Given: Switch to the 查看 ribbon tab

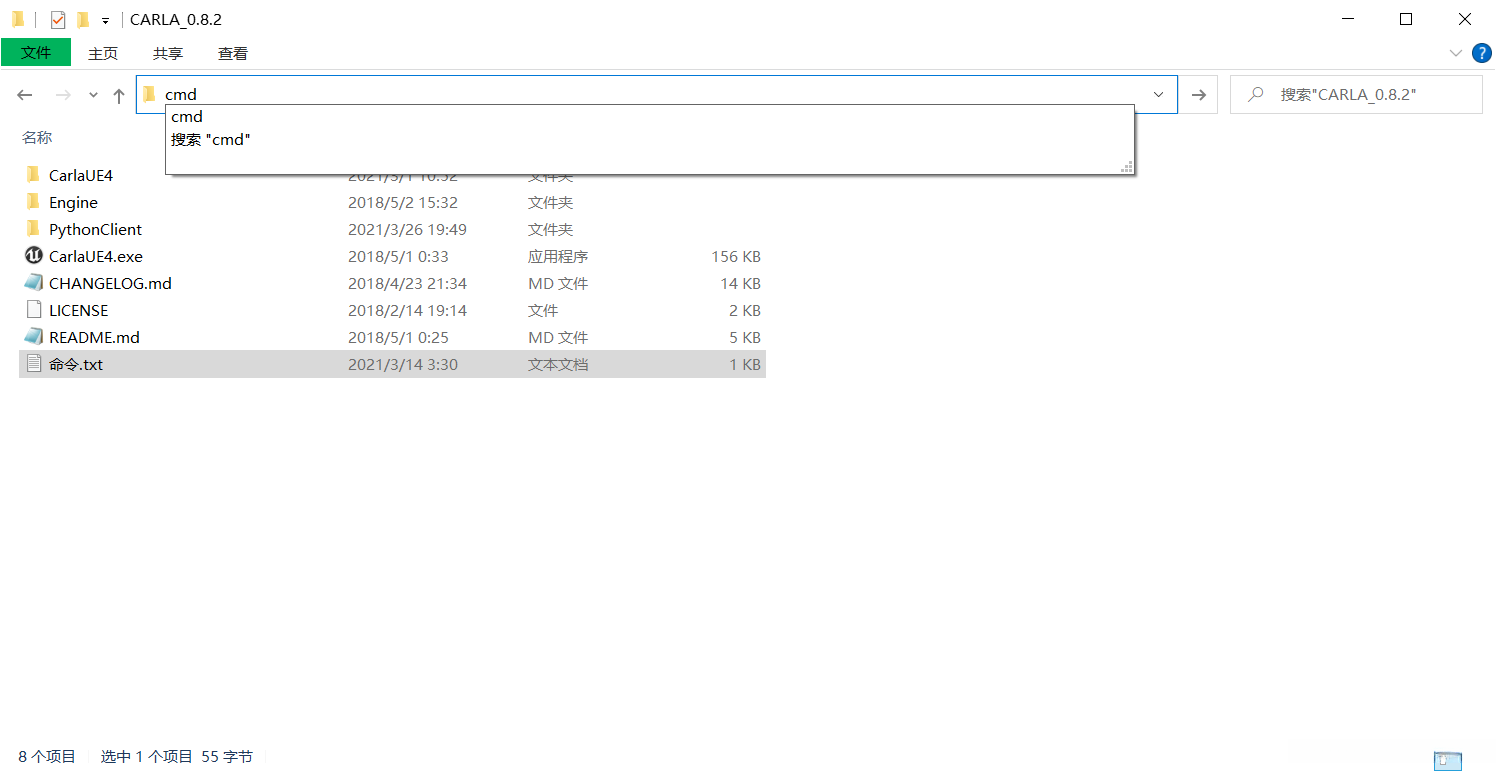Looking at the screenshot, I should [x=233, y=53].
